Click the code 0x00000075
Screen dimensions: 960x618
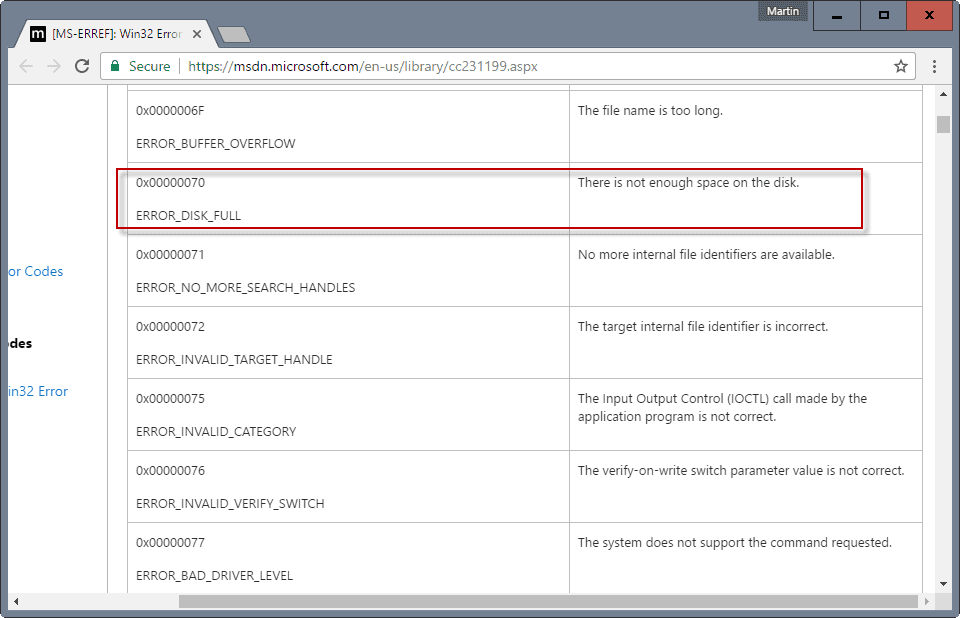170,399
